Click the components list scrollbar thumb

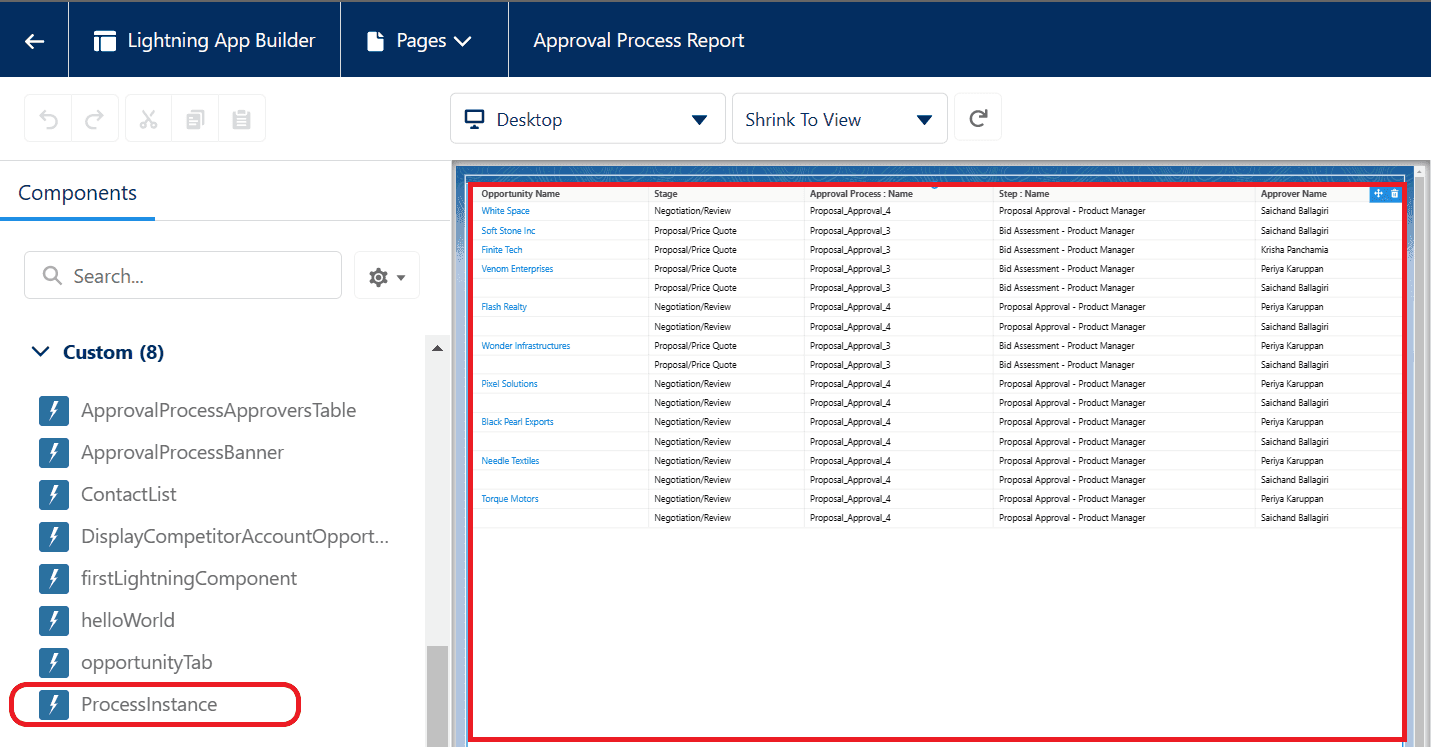point(437,696)
